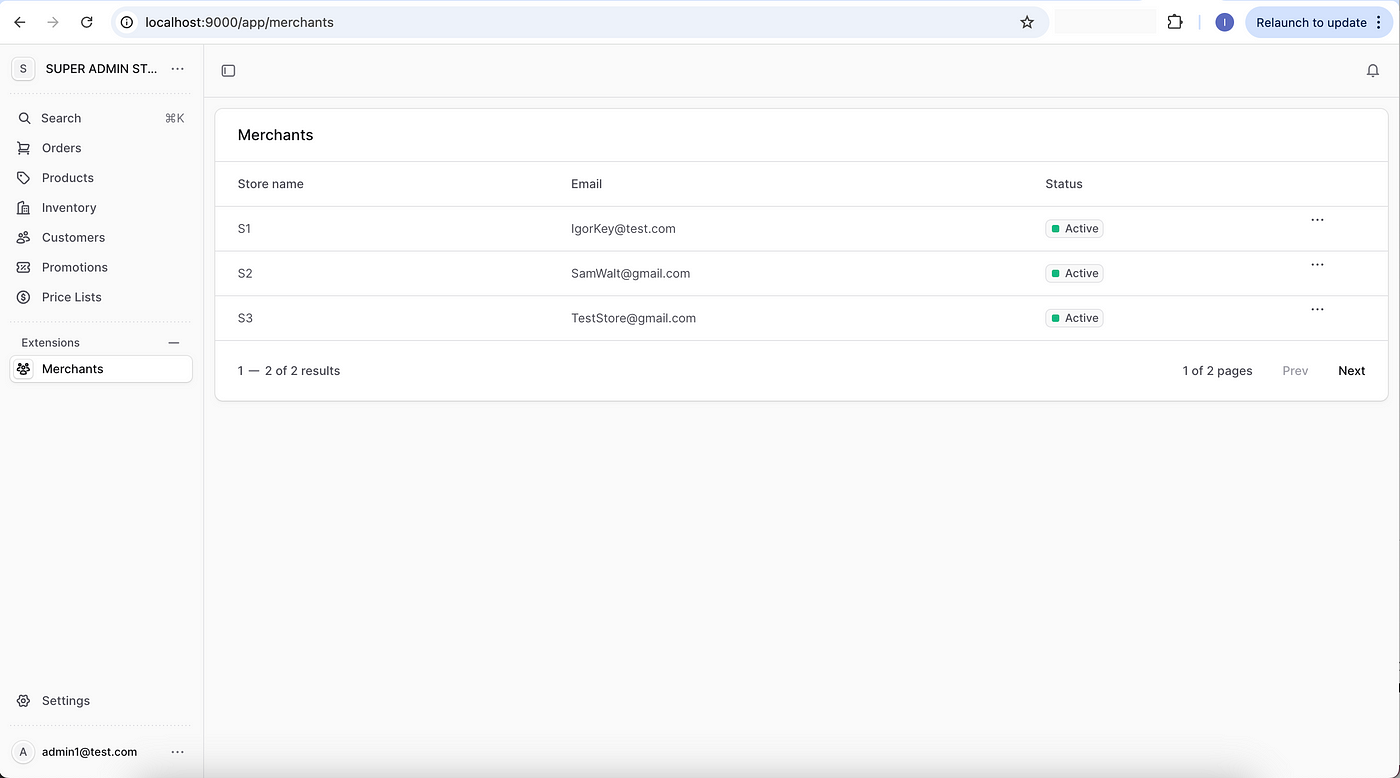Go to Customers in the sidebar
The height and width of the screenshot is (778, 1400).
click(101, 238)
